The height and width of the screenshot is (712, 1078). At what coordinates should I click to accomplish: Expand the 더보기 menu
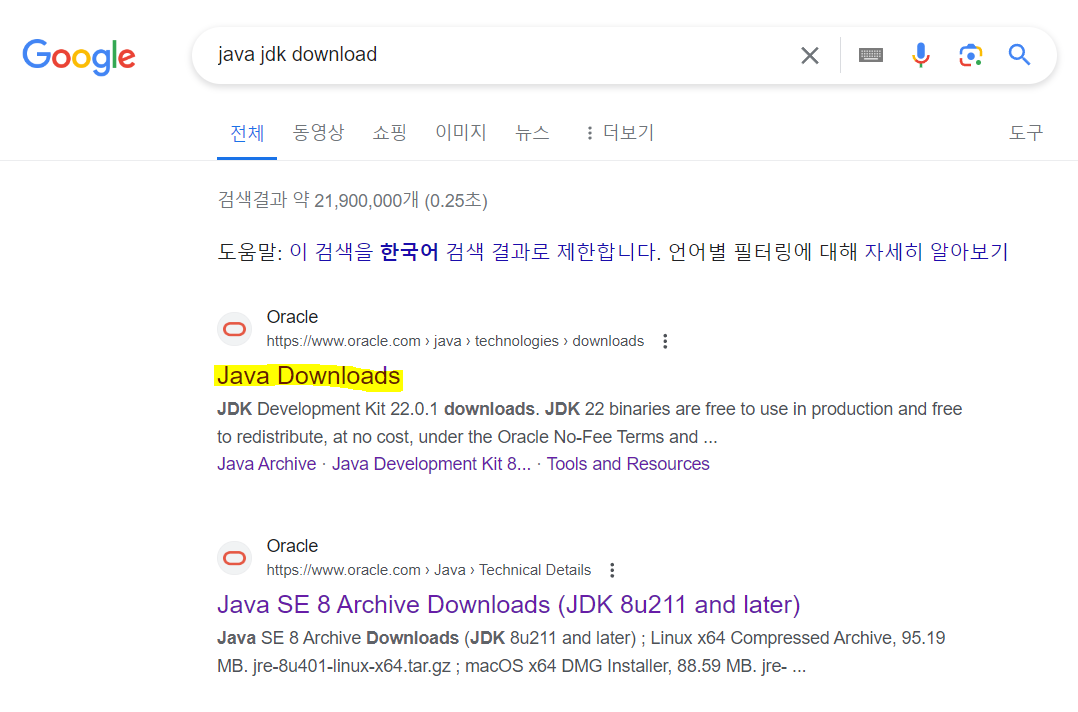pyautogui.click(x=619, y=133)
